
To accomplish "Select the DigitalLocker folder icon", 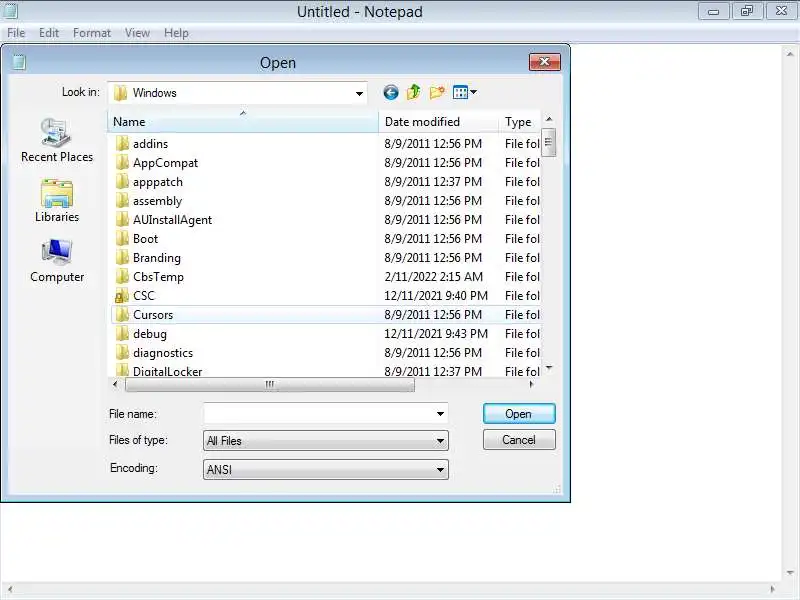I will (x=122, y=370).
